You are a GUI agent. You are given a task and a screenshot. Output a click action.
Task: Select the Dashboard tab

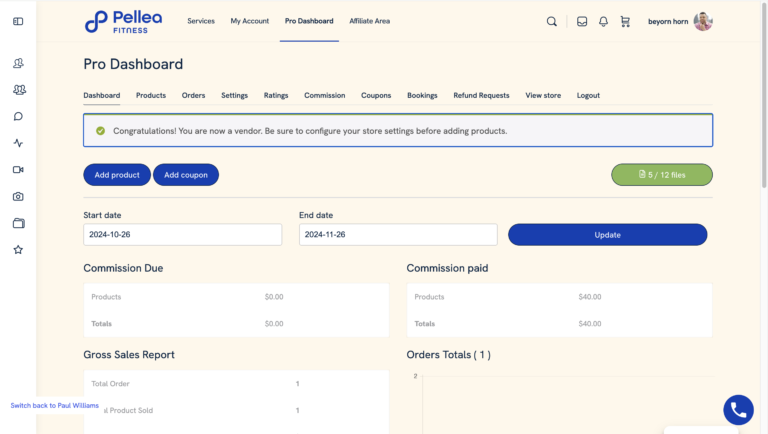tap(101, 96)
